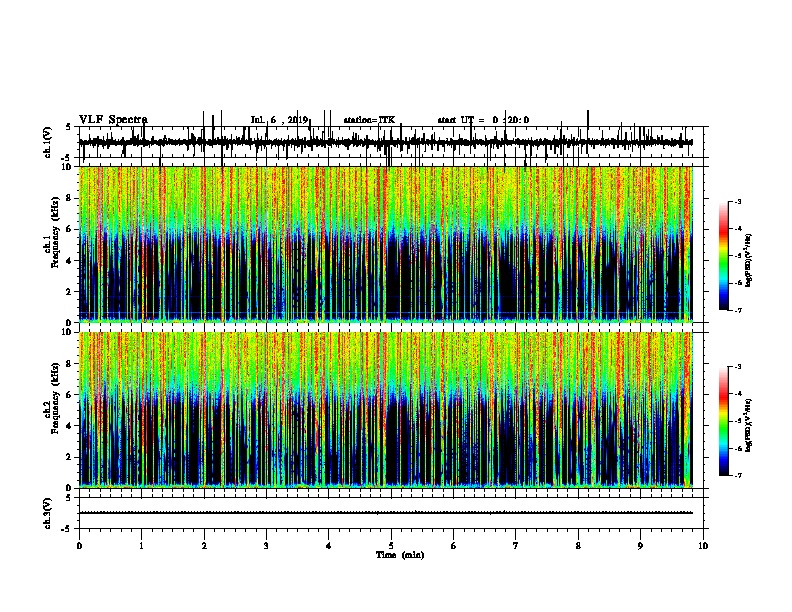Click time axis tick label '7'
Viewport: 792px width, 612px height.
[516, 546]
